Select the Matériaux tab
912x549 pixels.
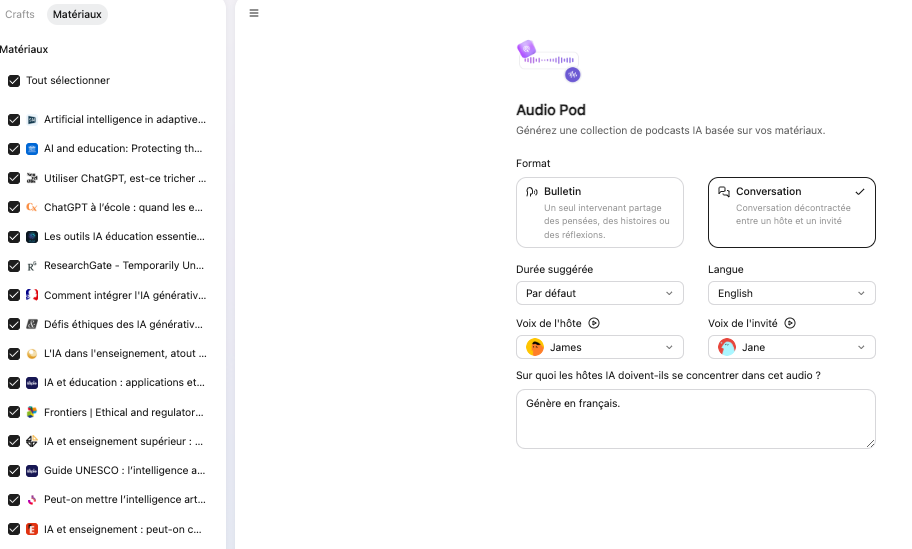pyautogui.click(x=77, y=14)
